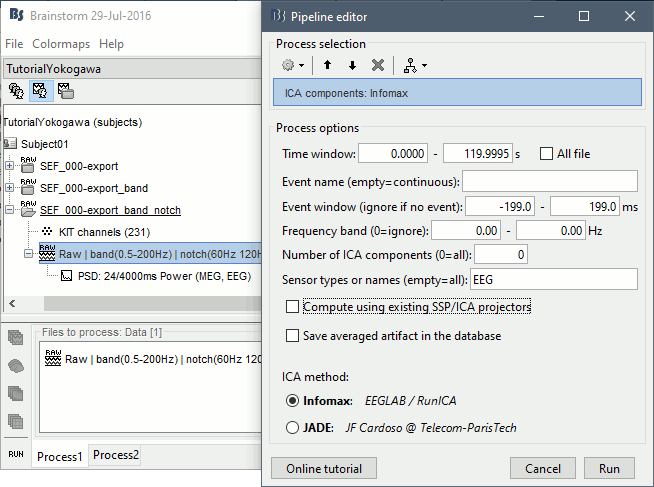Image resolution: width=654 pixels, height=487 pixels.
Task: Open the gear add-process dropdown
Action: (x=292, y=65)
